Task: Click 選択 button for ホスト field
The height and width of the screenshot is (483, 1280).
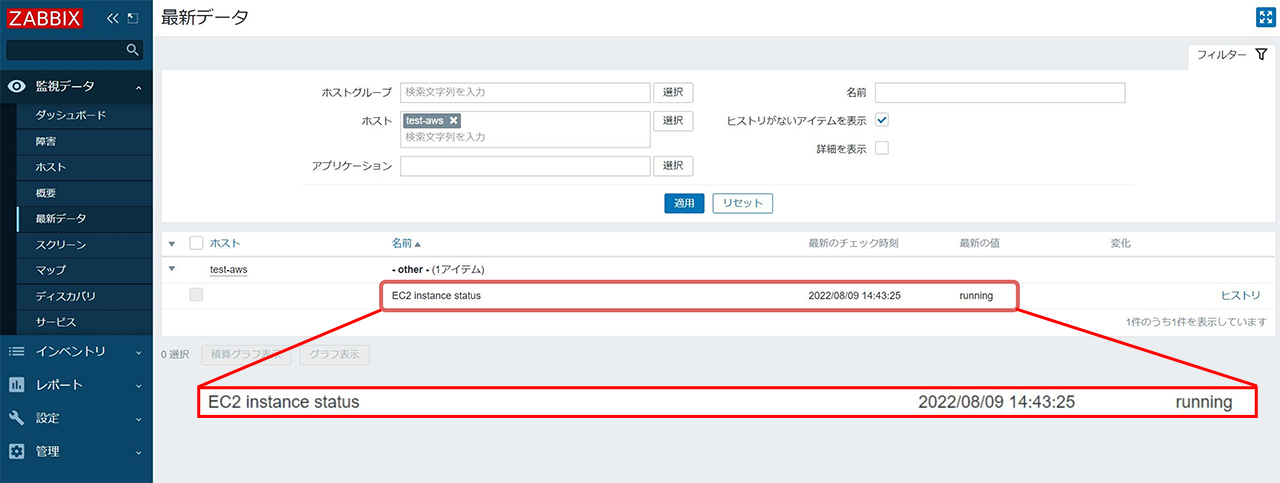Action: tap(673, 120)
